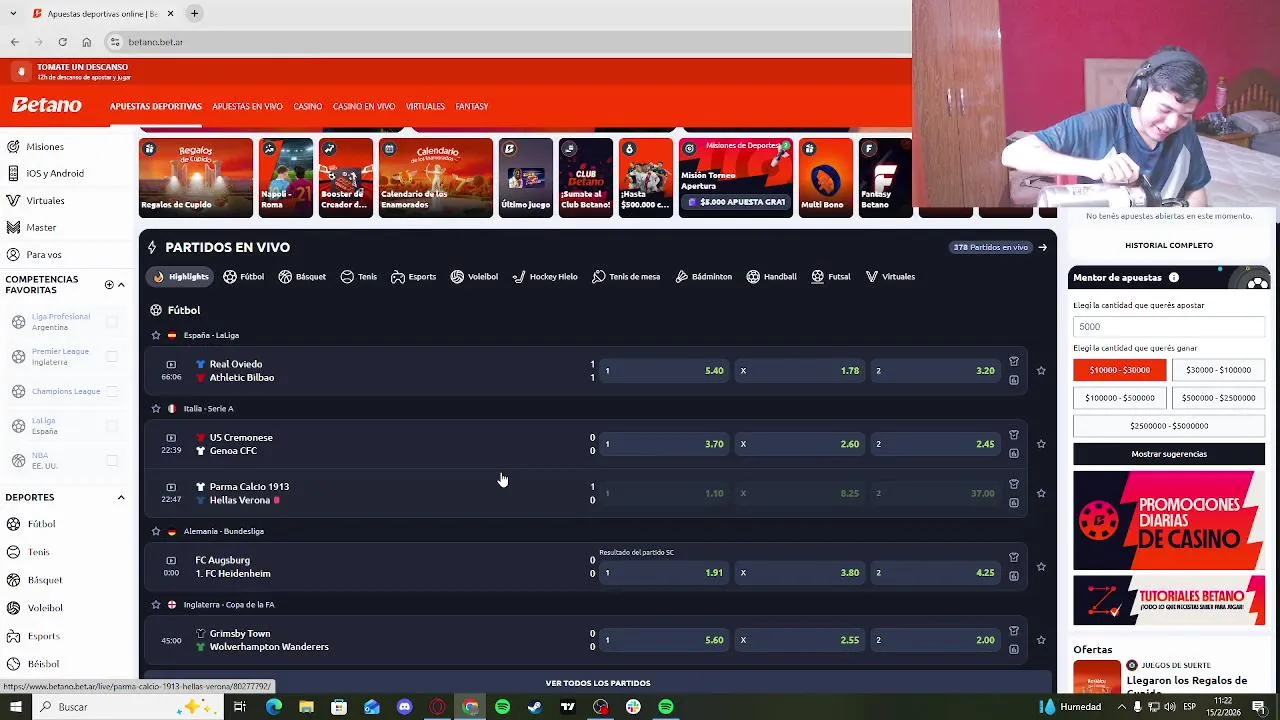The image size is (1280, 720).
Task: Open Promociones Diarias de Casino banner
Action: (1169, 520)
